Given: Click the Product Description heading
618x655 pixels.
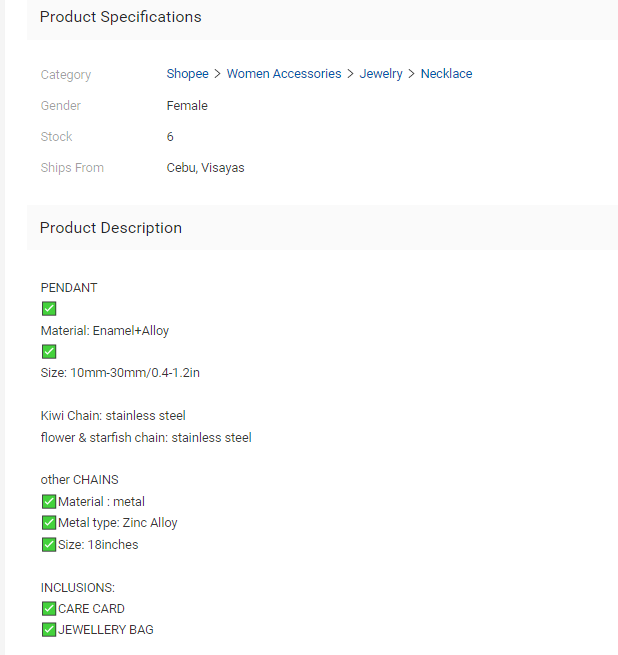Looking at the screenshot, I should [x=111, y=228].
